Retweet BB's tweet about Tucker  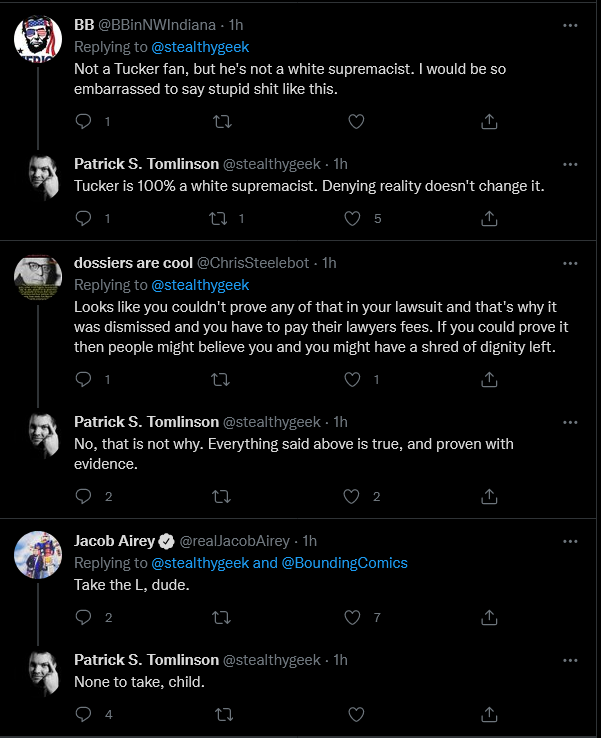click(x=222, y=122)
